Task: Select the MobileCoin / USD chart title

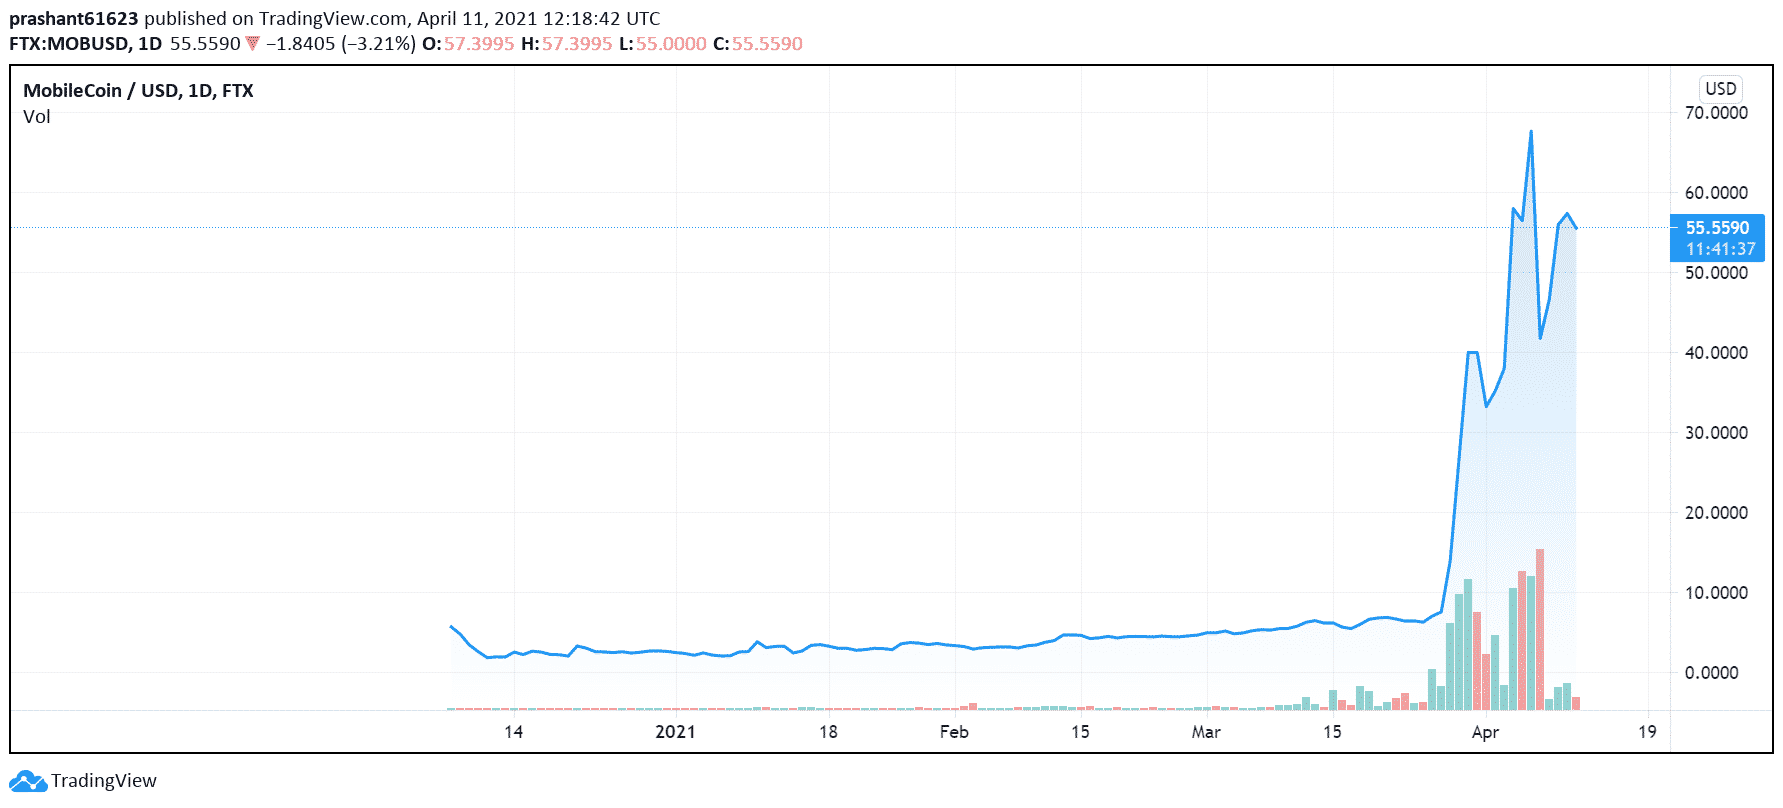Action: tap(138, 91)
